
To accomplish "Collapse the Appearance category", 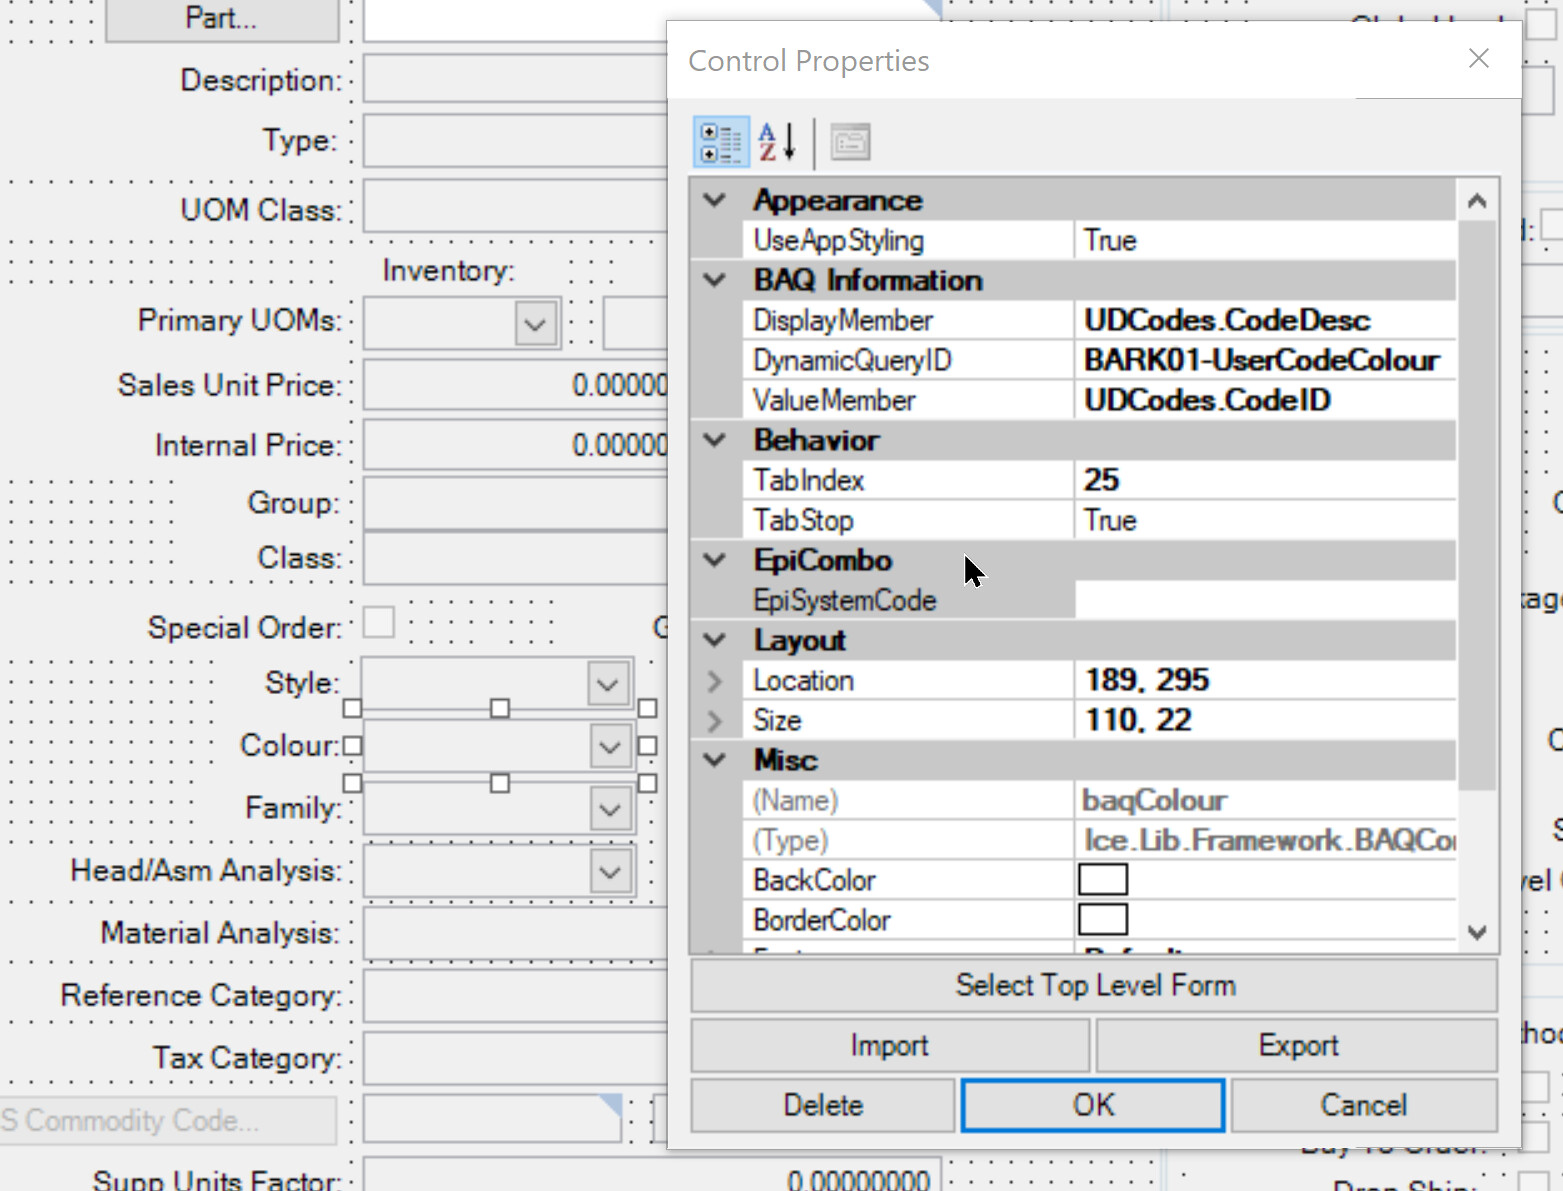I will [714, 199].
